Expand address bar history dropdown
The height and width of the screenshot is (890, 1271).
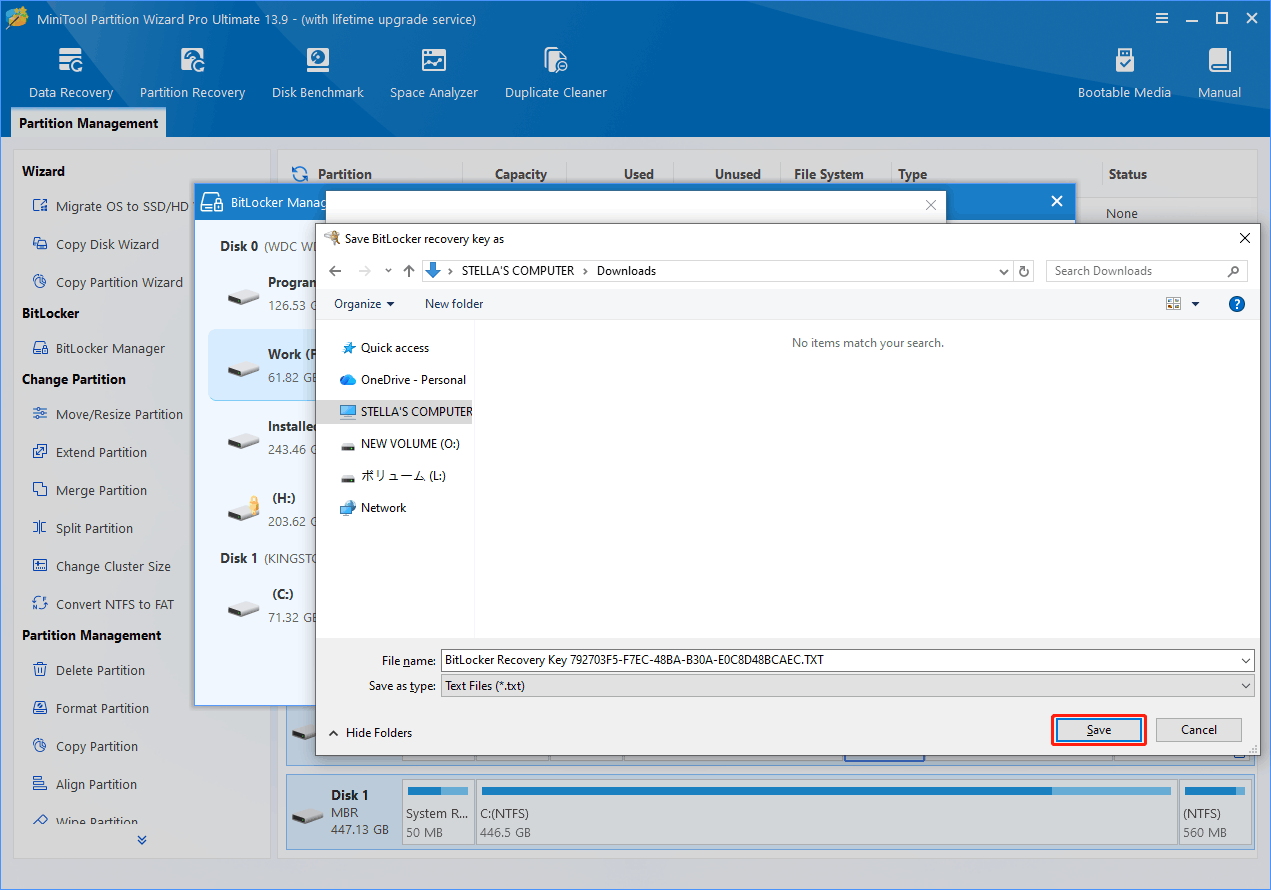[1005, 271]
